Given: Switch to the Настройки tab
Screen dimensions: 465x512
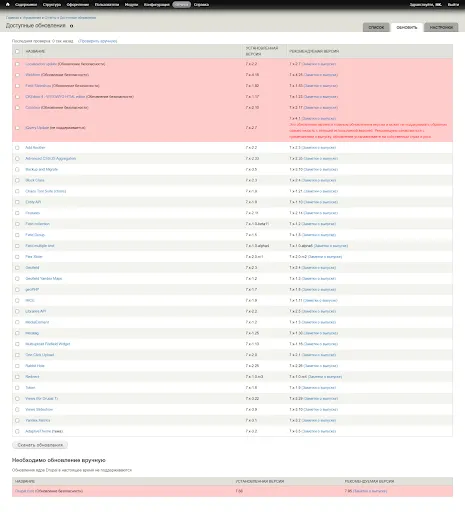Looking at the screenshot, I should 441,27.
